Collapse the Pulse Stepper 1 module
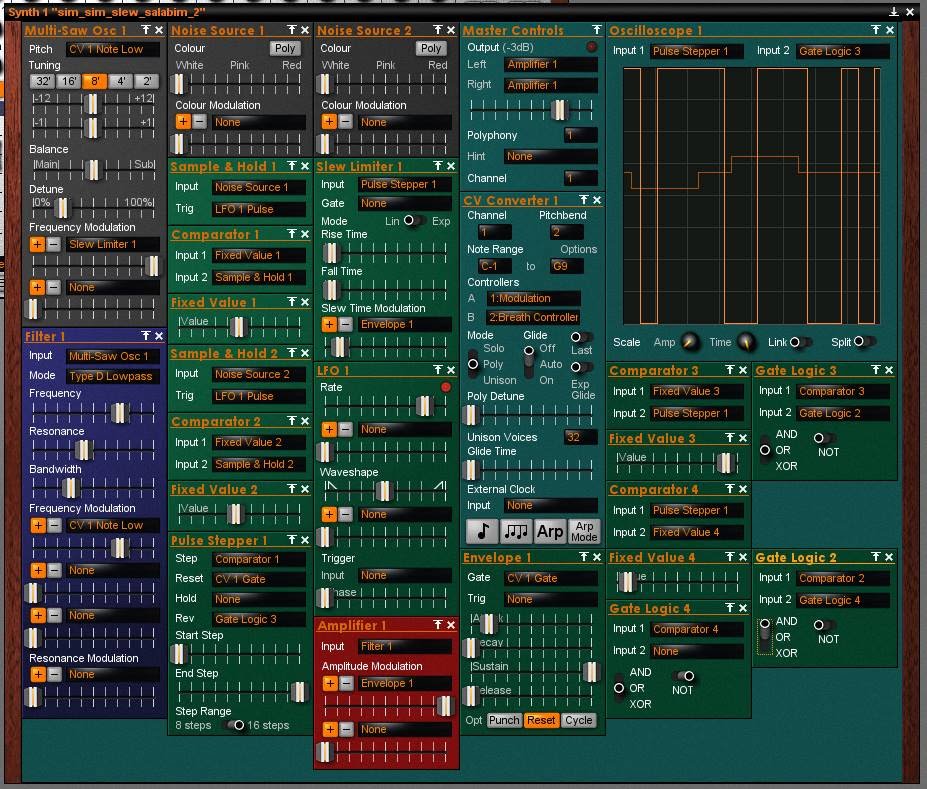This screenshot has width=927, height=789. pos(291,541)
